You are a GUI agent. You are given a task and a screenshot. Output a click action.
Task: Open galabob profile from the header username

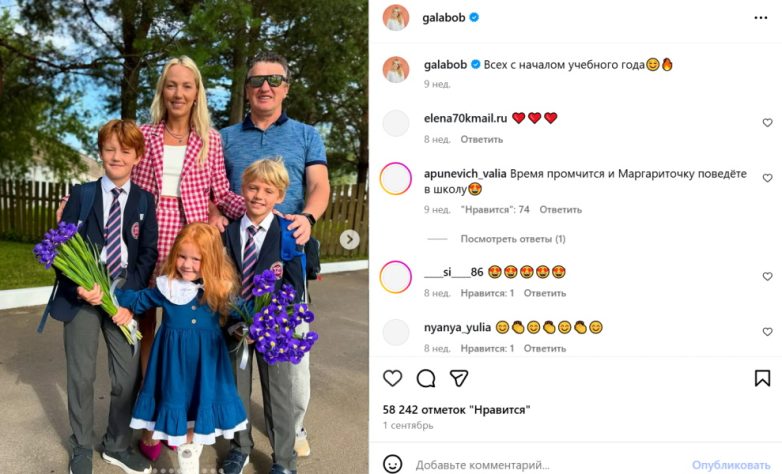[443, 17]
